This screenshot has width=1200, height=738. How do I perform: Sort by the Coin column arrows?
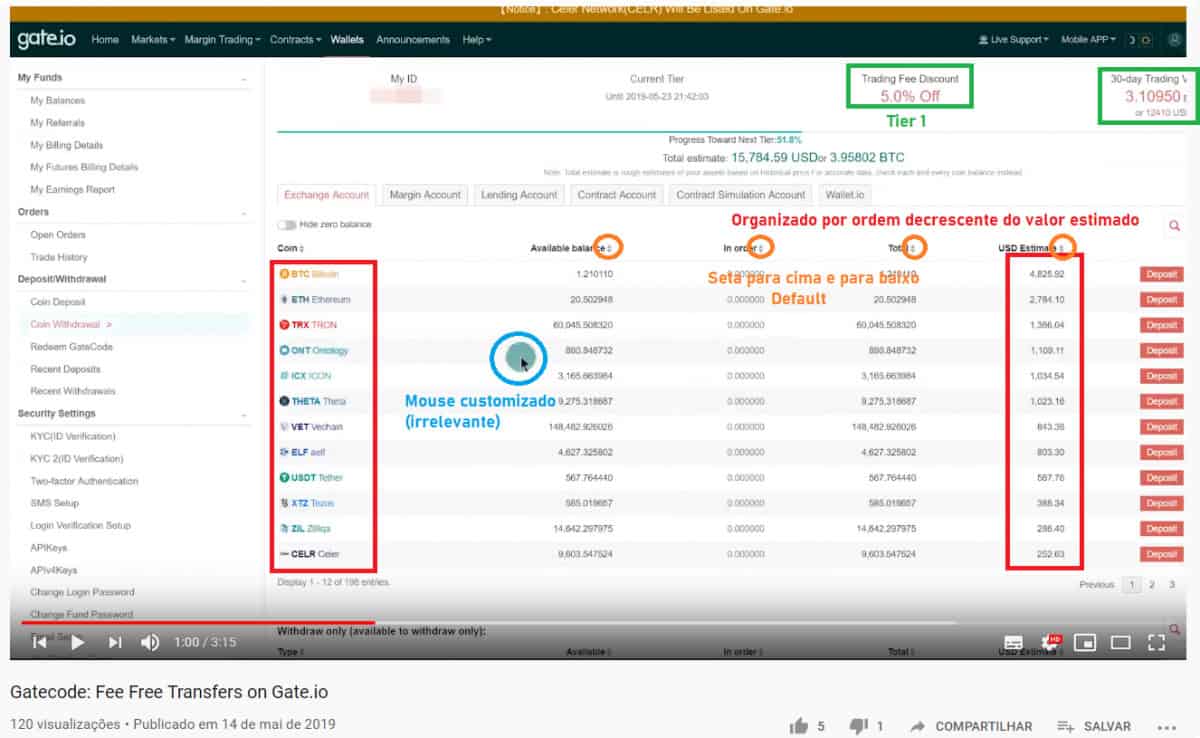(x=302, y=248)
